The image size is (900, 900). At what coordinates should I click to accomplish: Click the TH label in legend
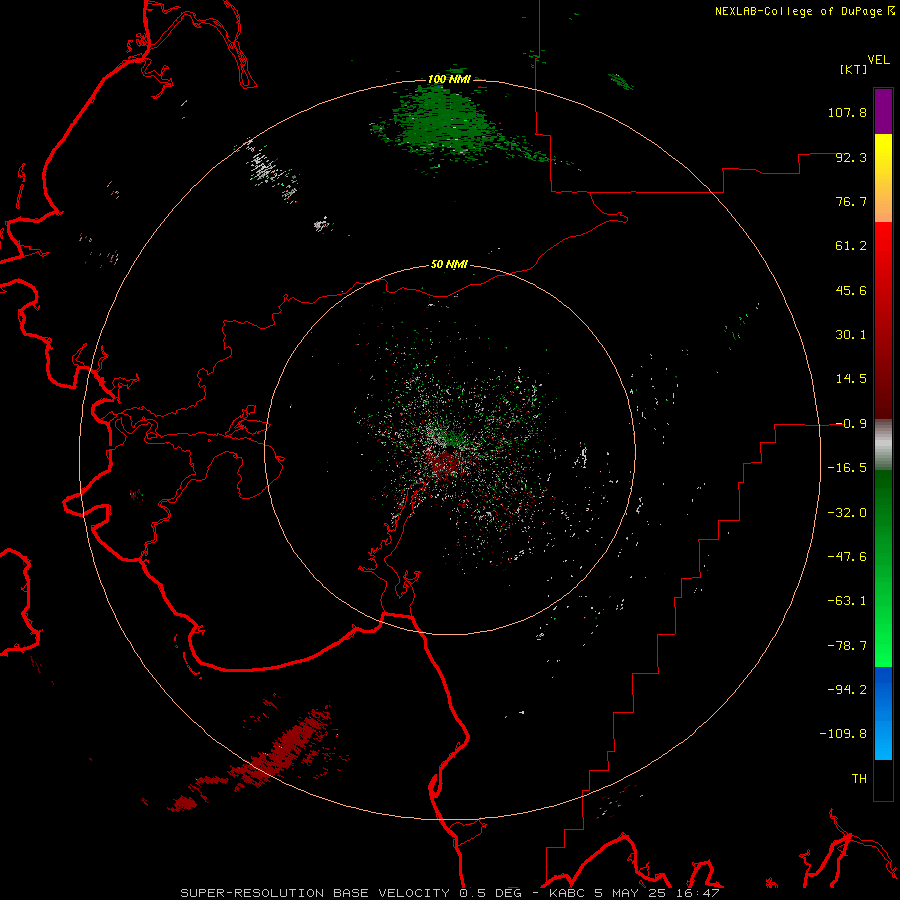tap(859, 779)
